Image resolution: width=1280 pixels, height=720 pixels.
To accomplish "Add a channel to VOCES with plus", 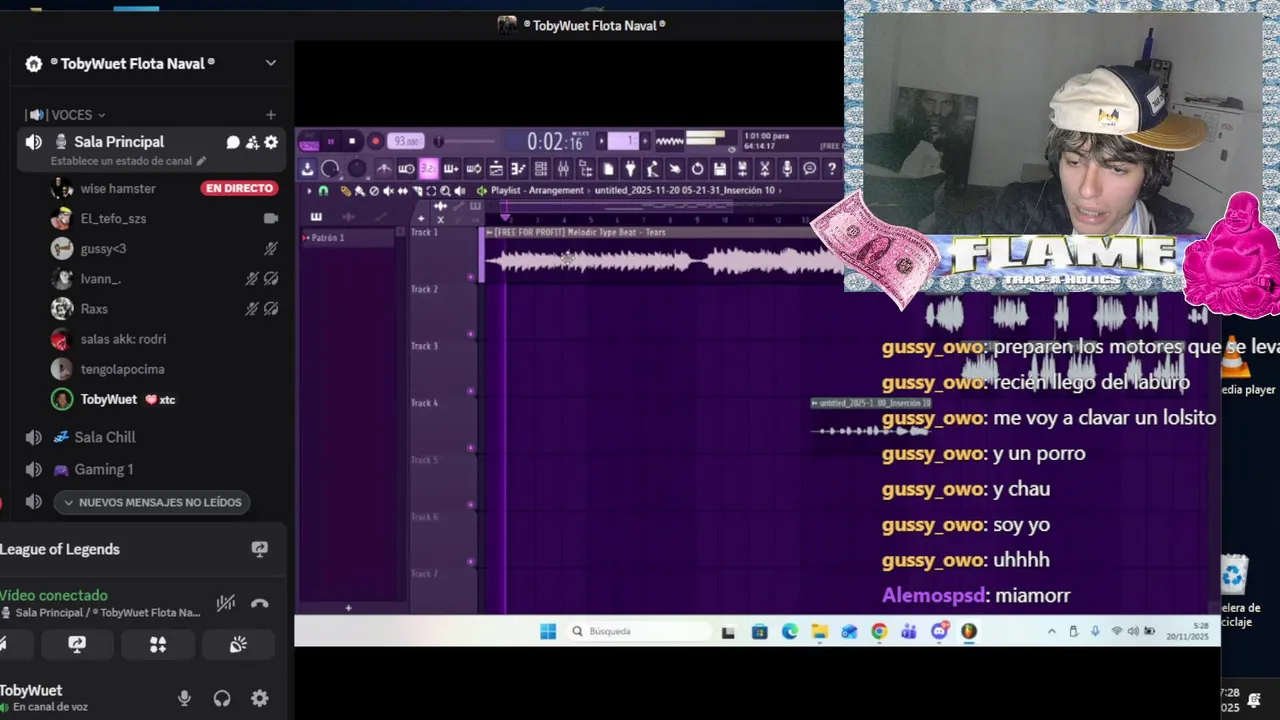I will (x=270, y=115).
